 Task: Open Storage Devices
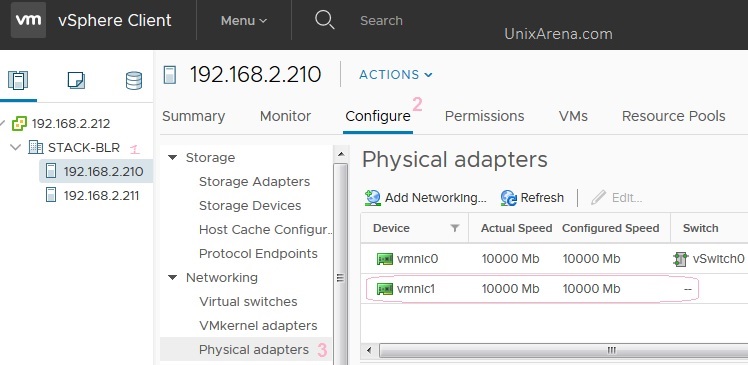click(250, 205)
